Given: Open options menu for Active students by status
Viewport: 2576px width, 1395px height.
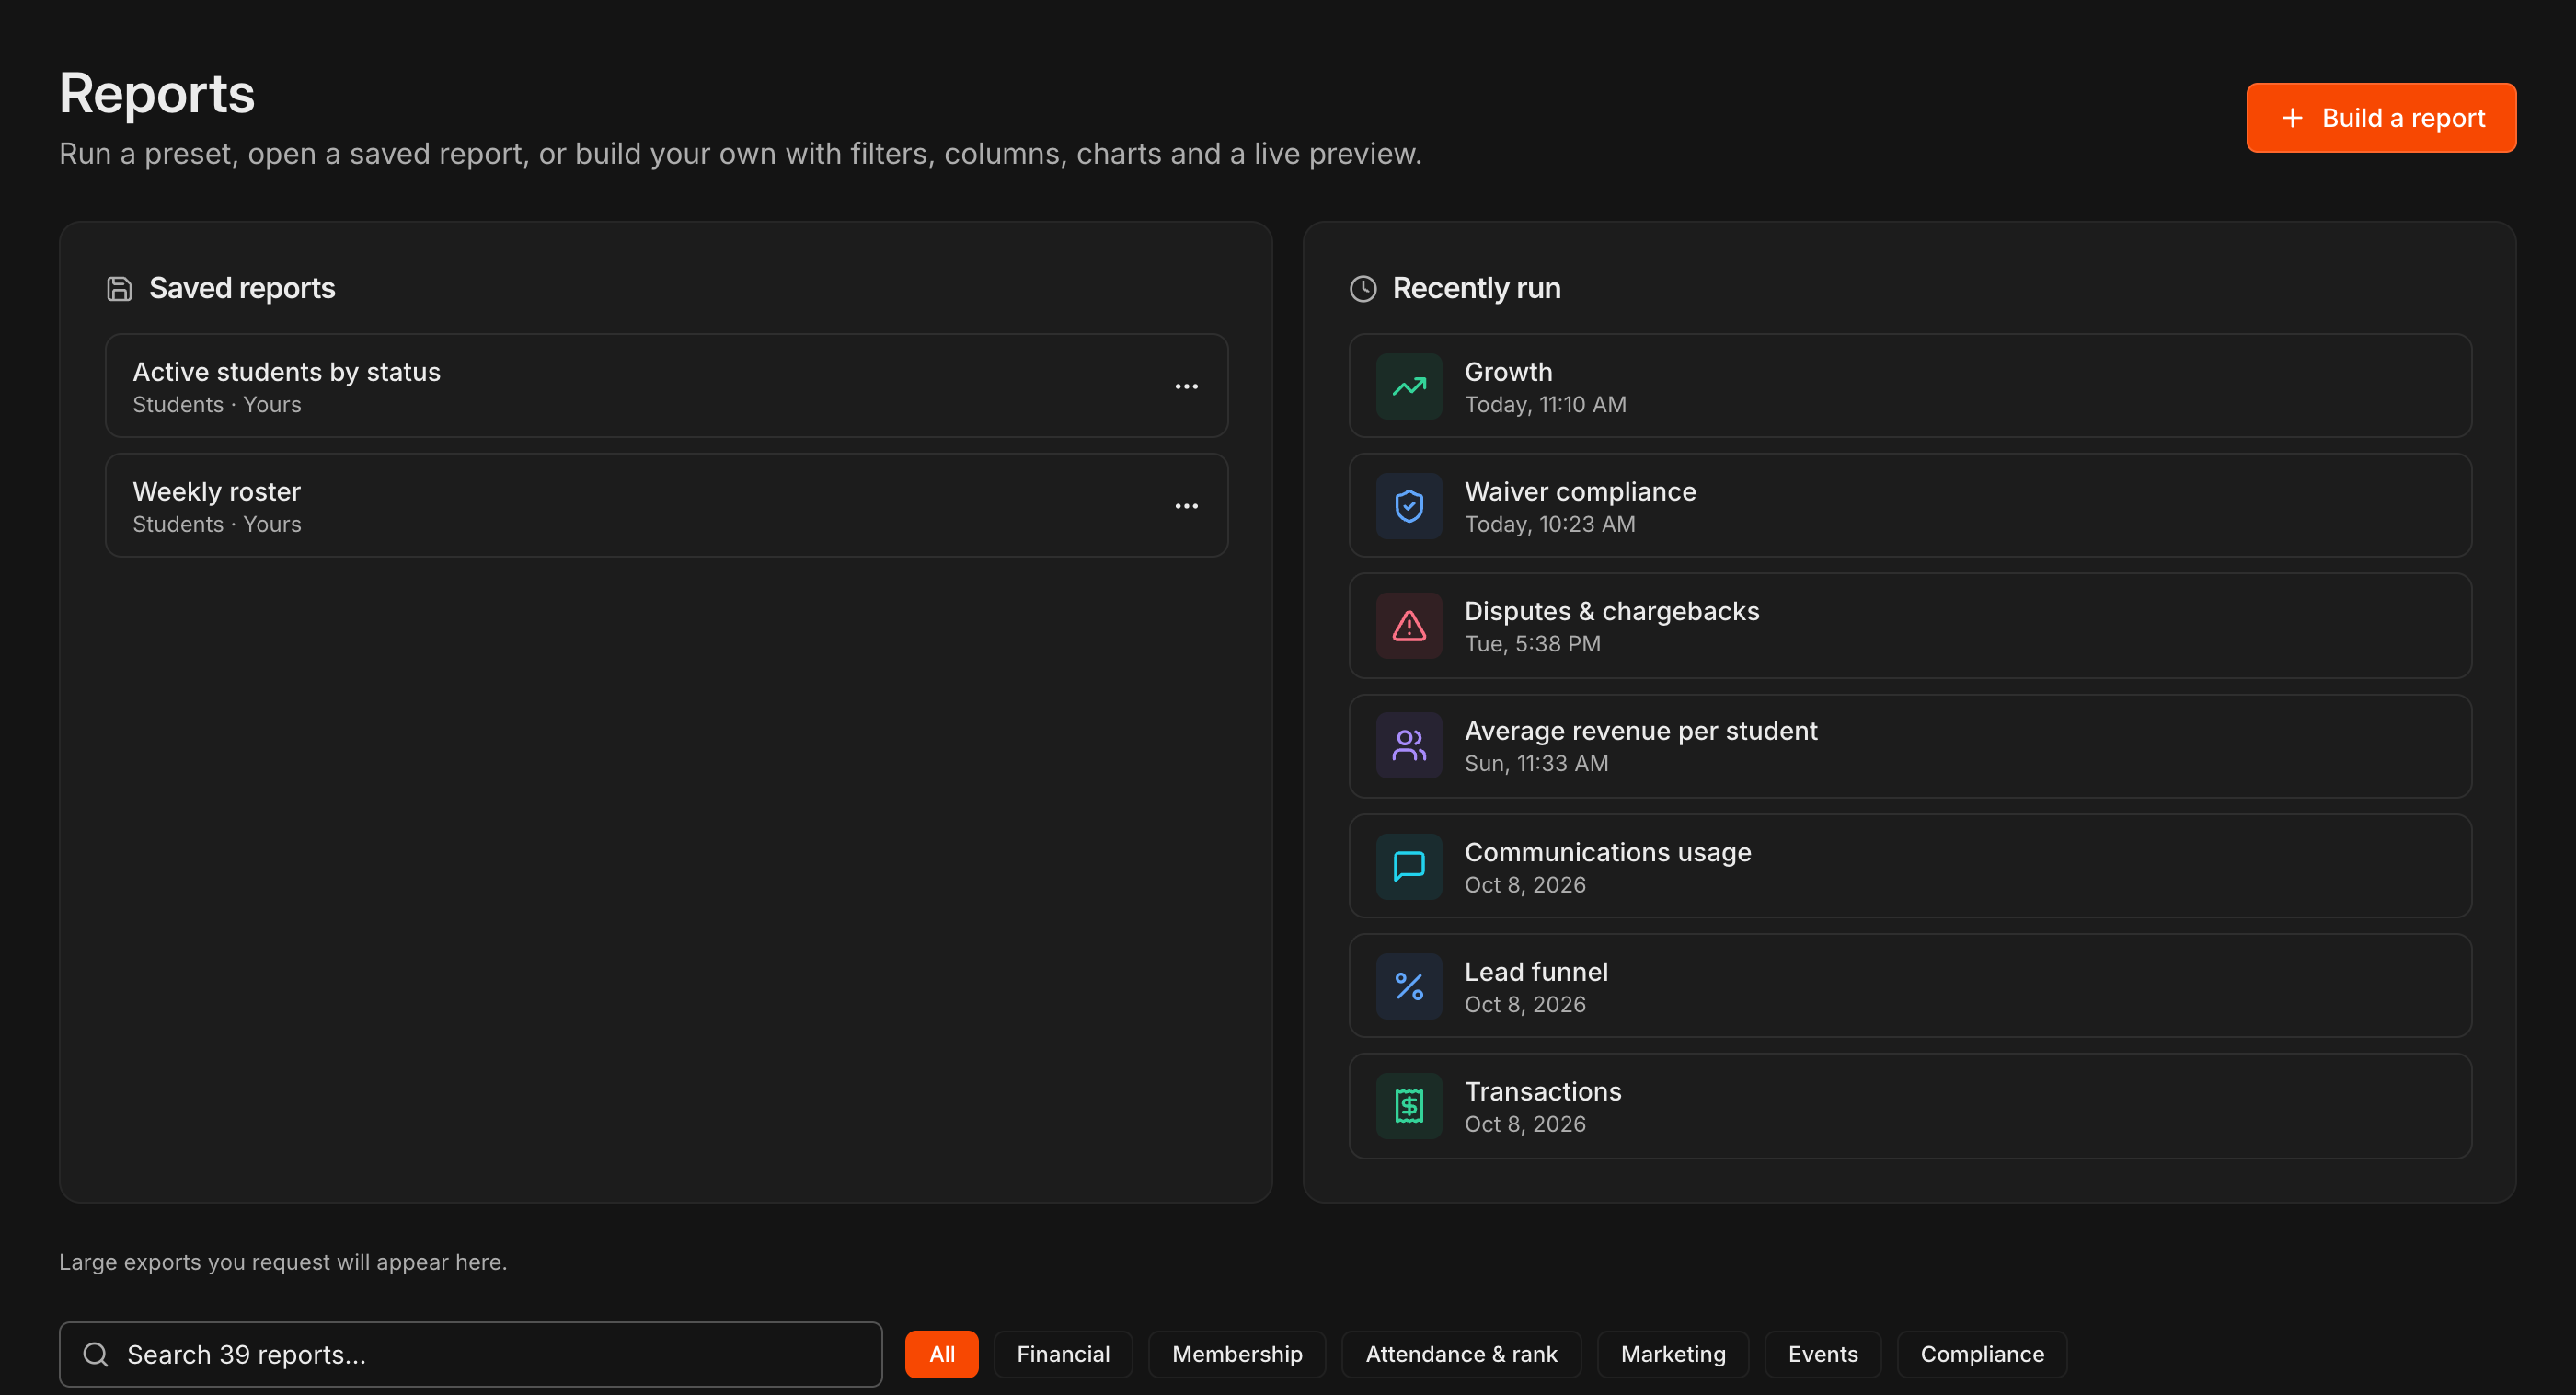Looking at the screenshot, I should pyautogui.click(x=1186, y=386).
